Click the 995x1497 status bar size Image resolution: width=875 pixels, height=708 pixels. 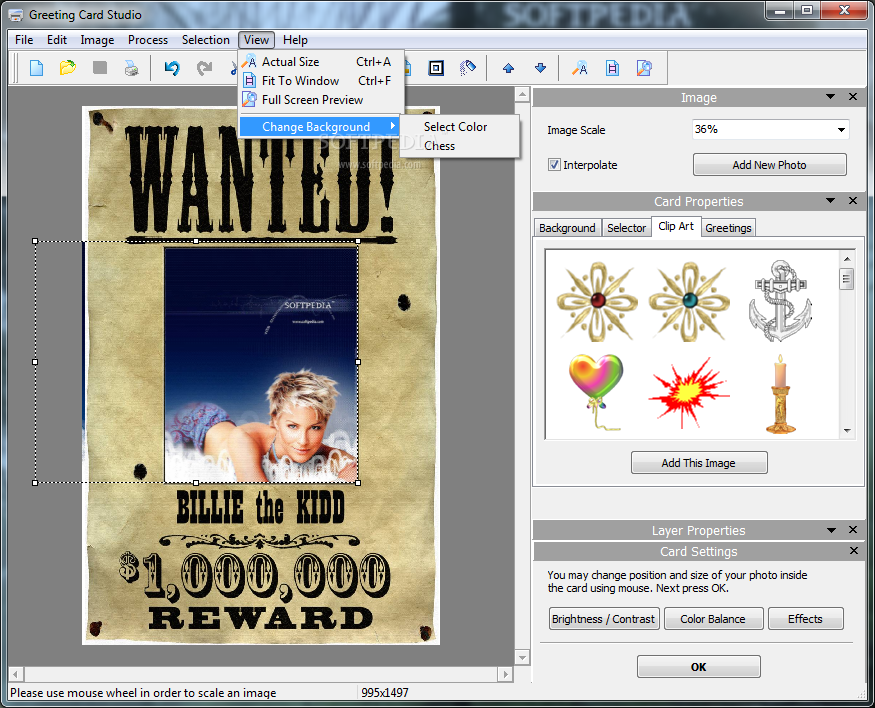[384, 692]
